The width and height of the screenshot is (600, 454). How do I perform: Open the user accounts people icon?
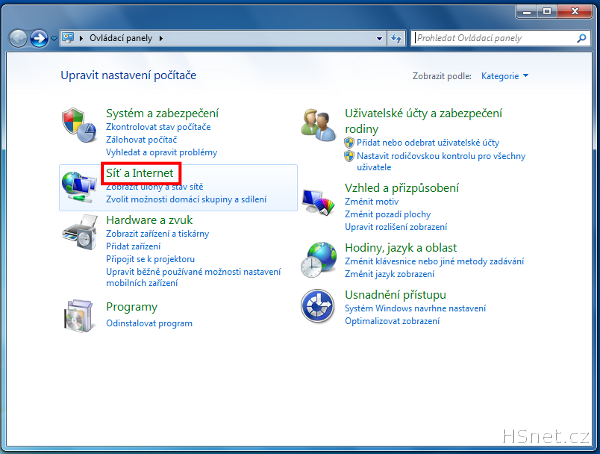coord(318,126)
